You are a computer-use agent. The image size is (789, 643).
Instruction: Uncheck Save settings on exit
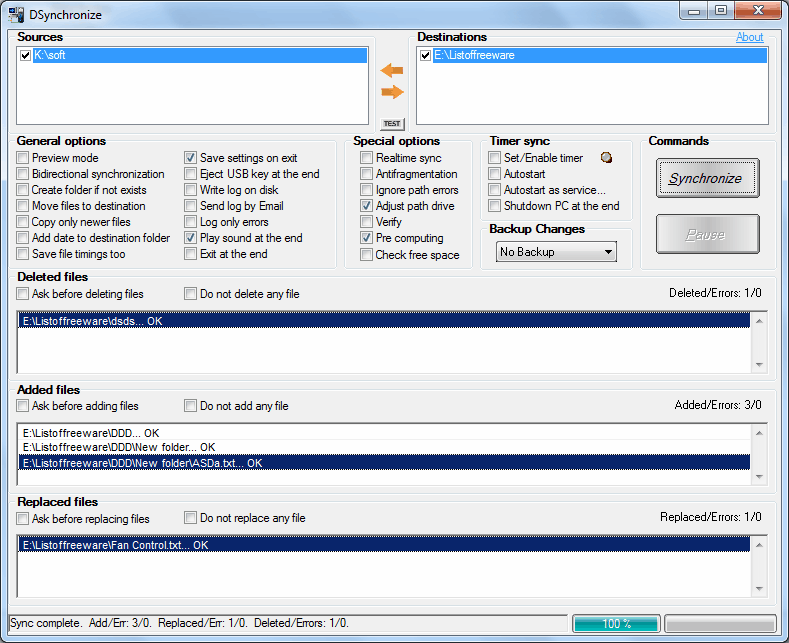(190, 158)
